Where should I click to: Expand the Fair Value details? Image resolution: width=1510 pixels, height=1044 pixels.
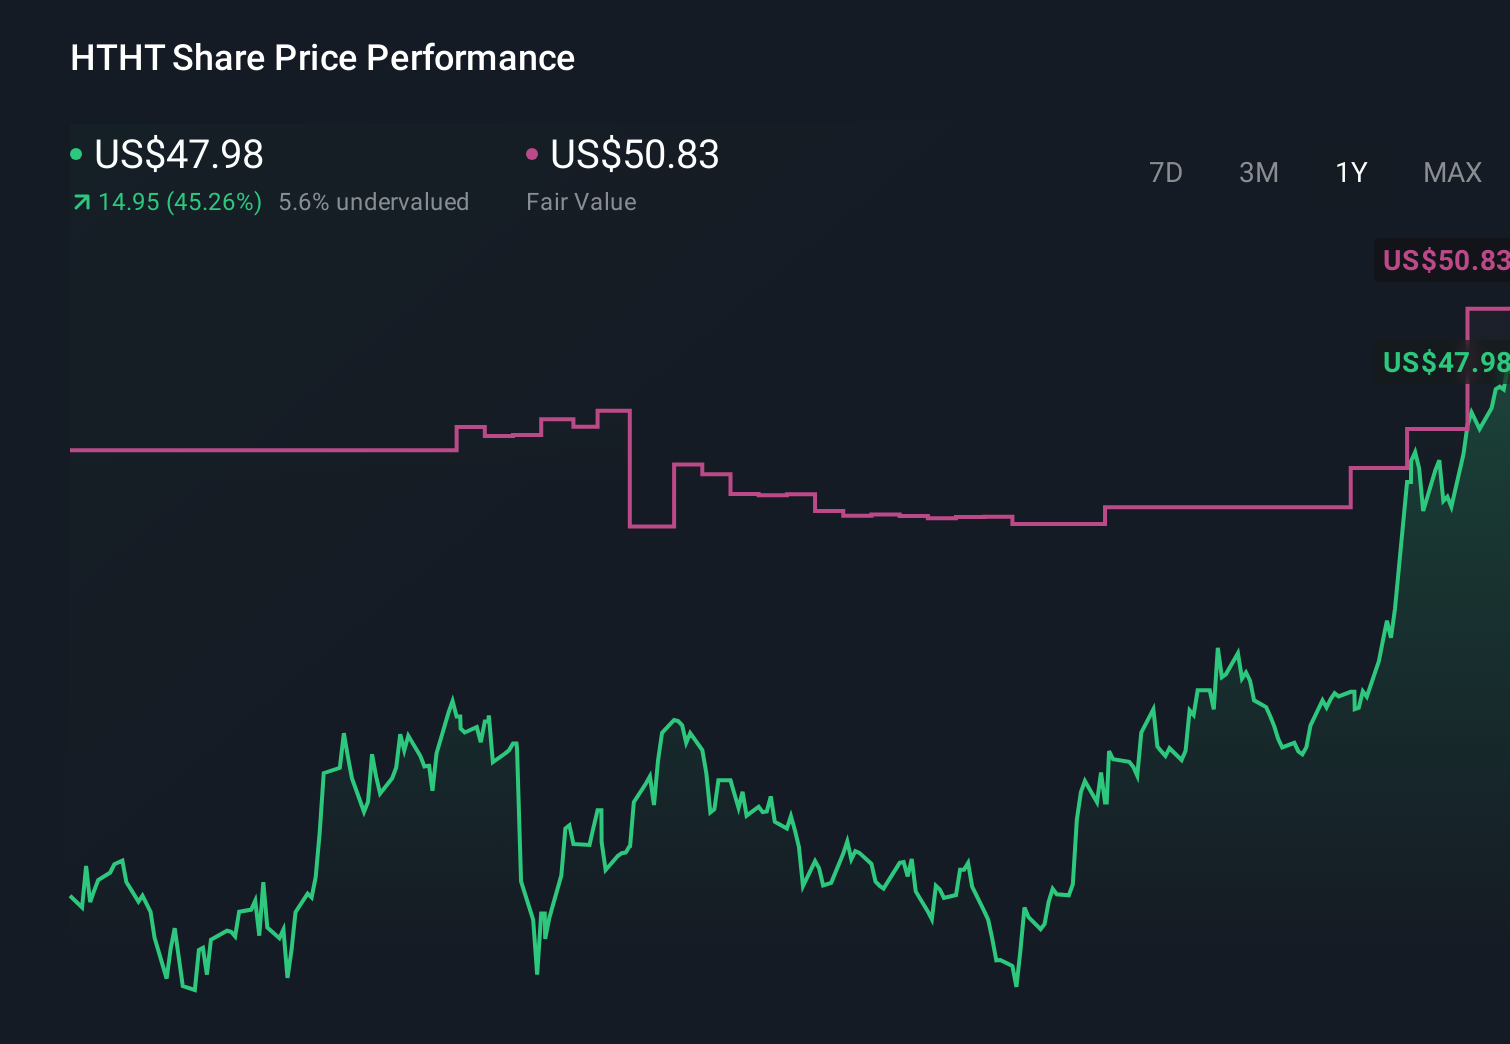(x=581, y=202)
